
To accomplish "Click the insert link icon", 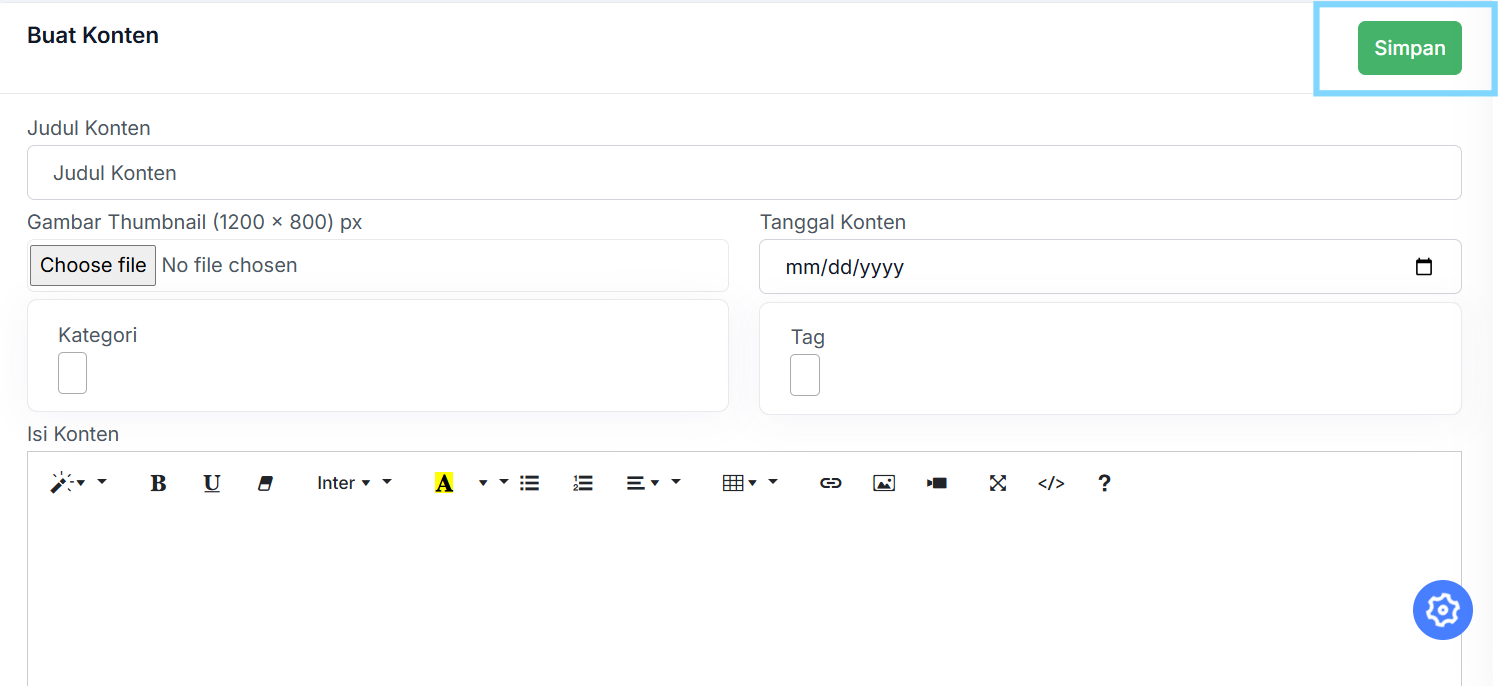I will (830, 483).
